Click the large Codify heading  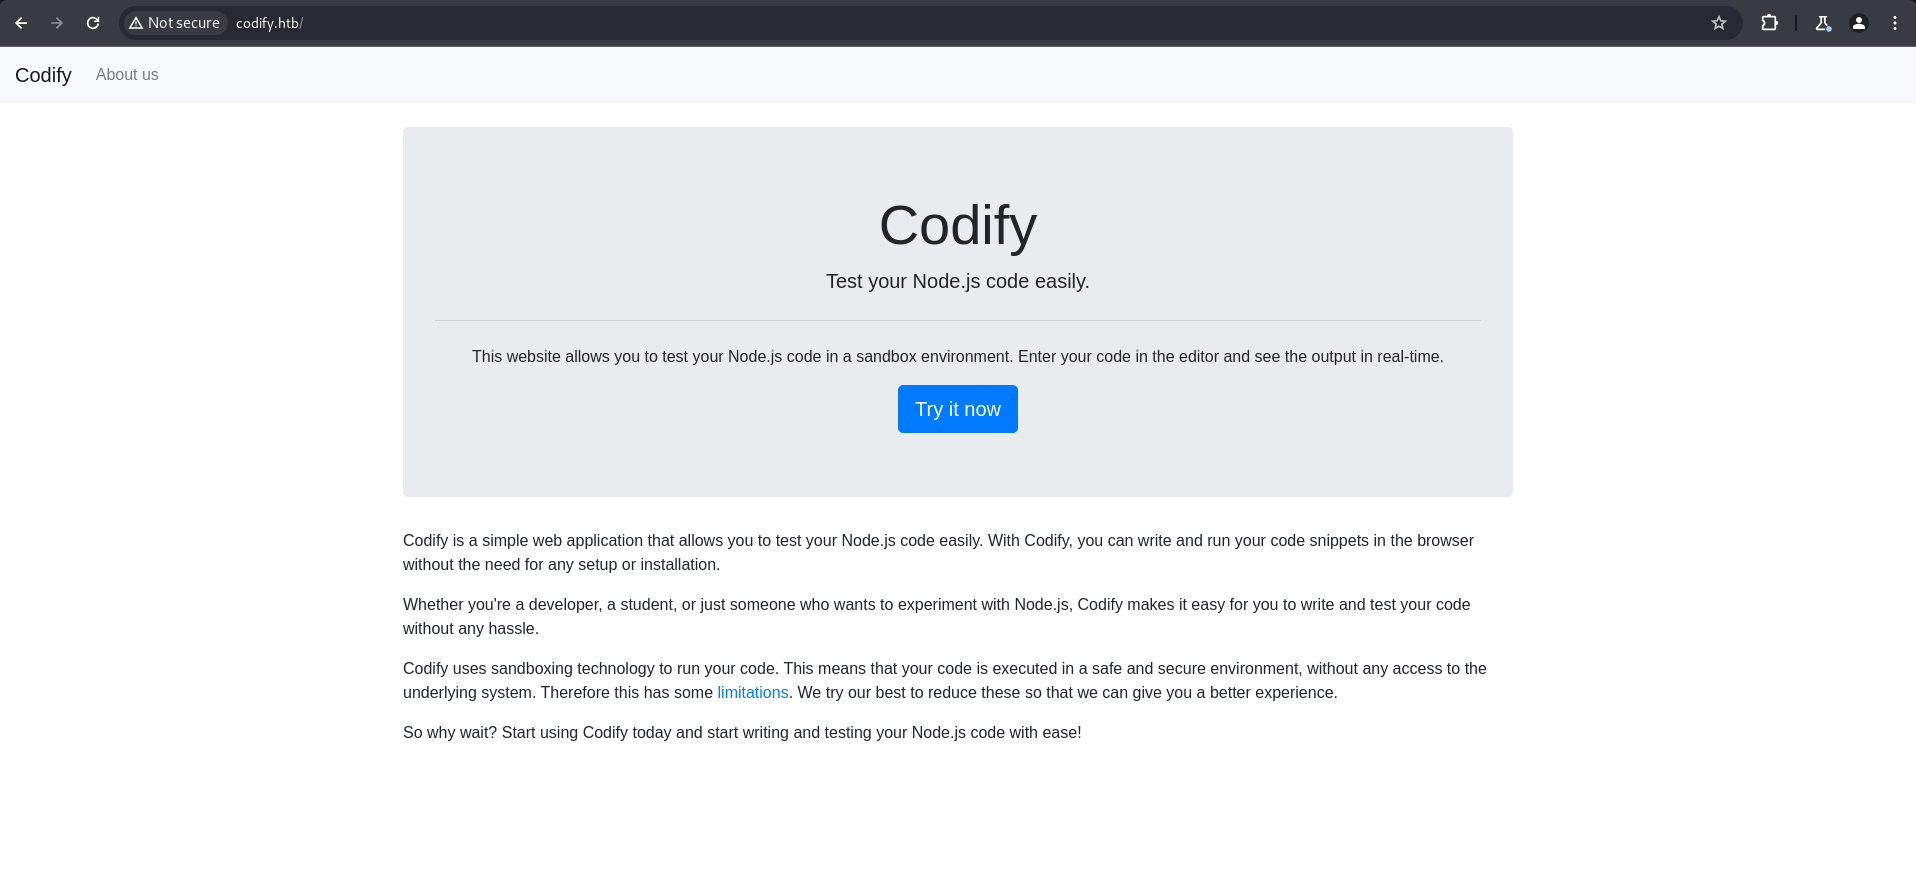957,226
